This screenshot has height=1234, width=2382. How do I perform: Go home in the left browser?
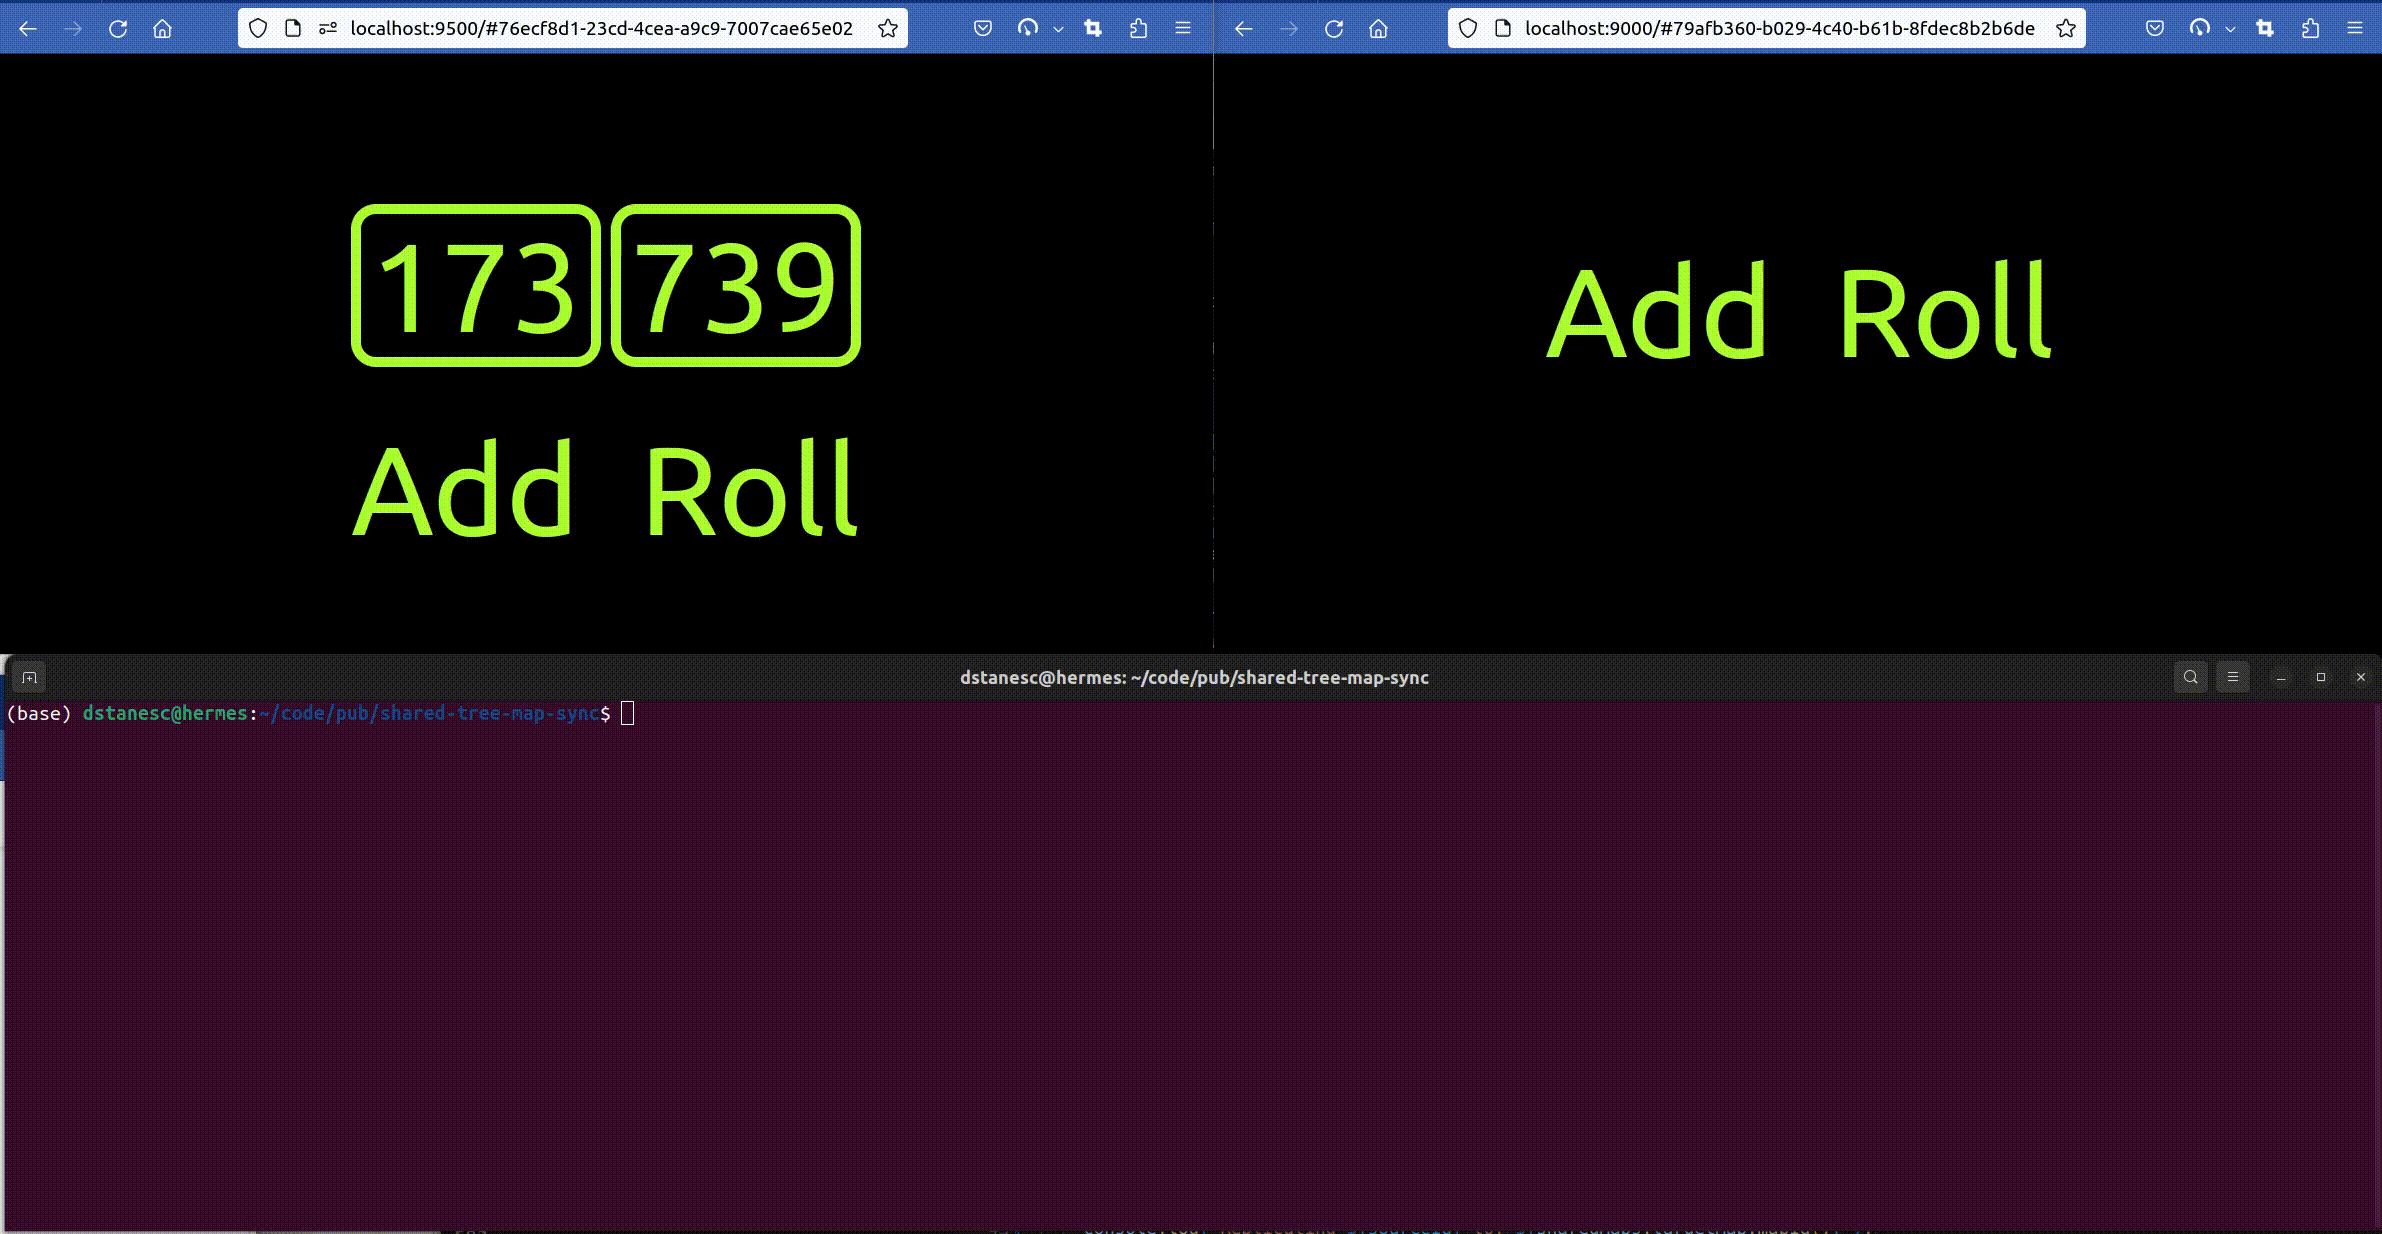[162, 29]
